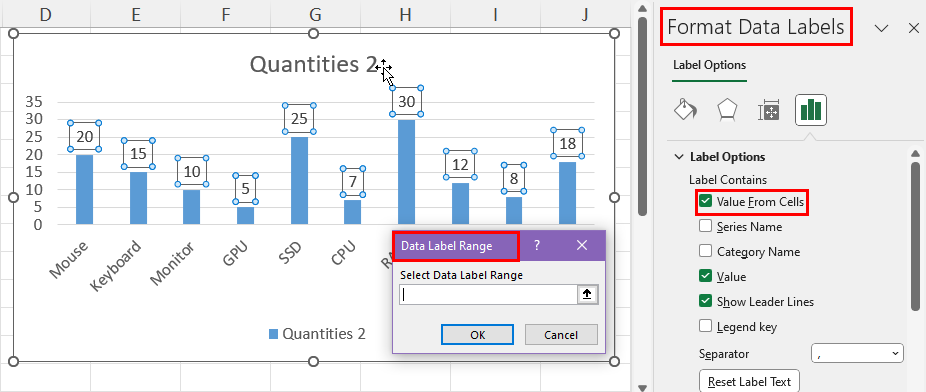Image resolution: width=926 pixels, height=392 pixels.
Task: Select data label 20 above Mouse
Action: click(x=85, y=136)
